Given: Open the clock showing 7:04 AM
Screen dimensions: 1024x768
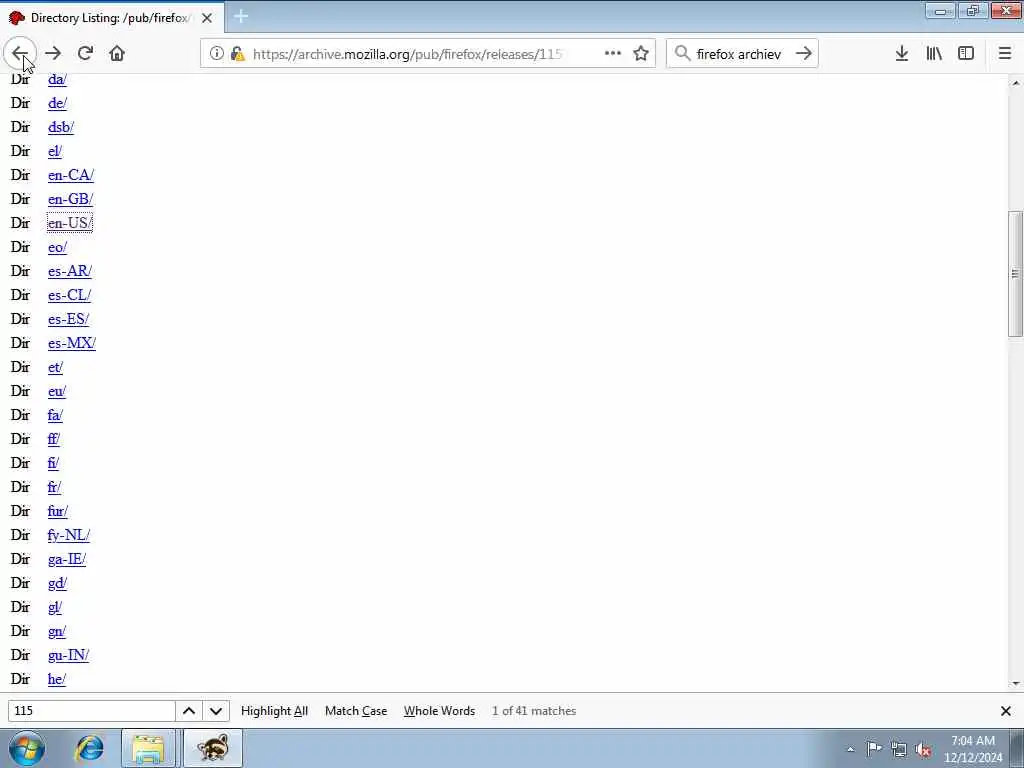Looking at the screenshot, I should point(973,748).
